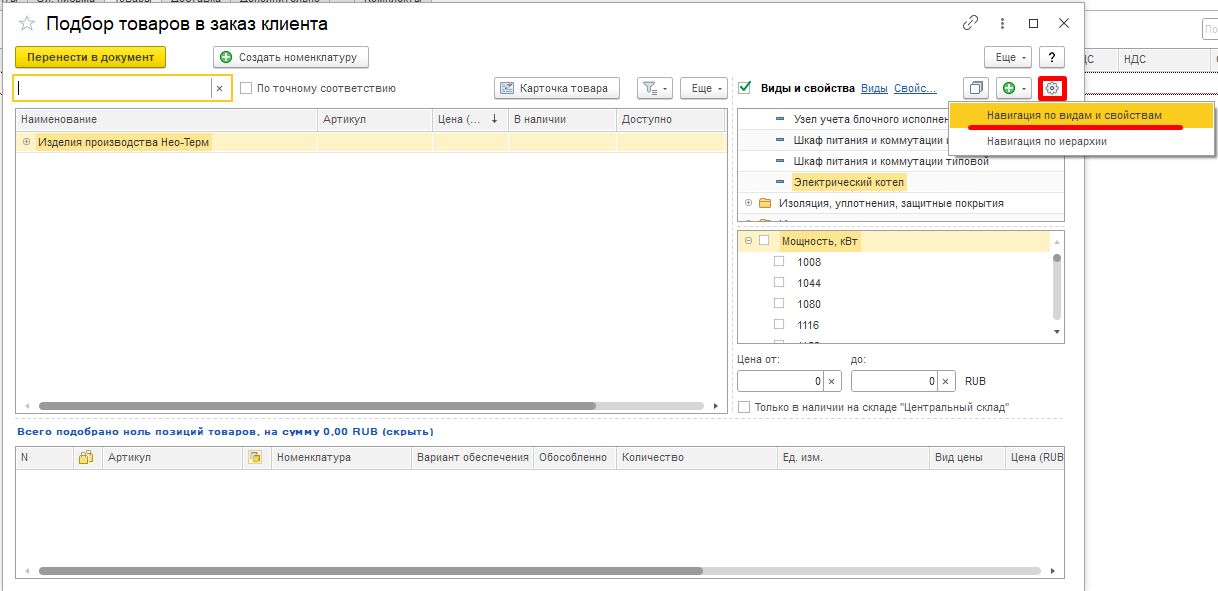Tick the 1116 power value checkbox
Image resolution: width=1218 pixels, height=591 pixels.
[x=779, y=324]
